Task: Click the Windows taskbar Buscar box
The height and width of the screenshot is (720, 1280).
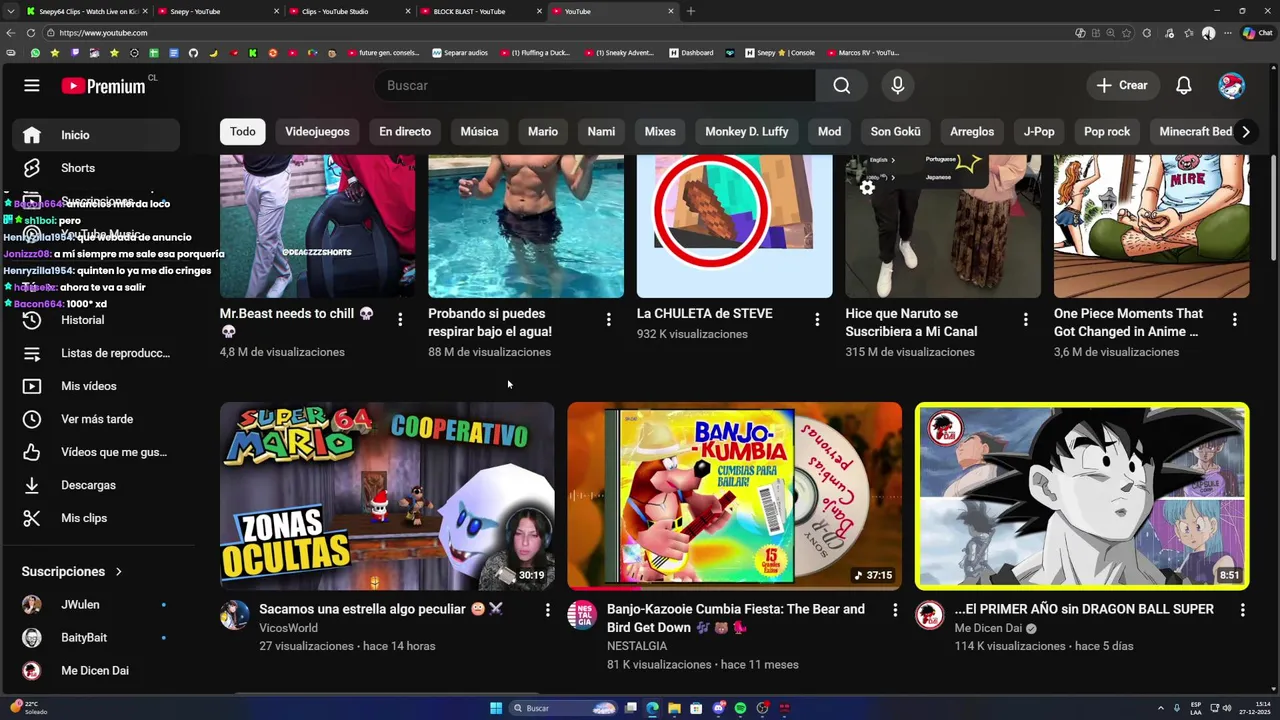Action: [563, 708]
